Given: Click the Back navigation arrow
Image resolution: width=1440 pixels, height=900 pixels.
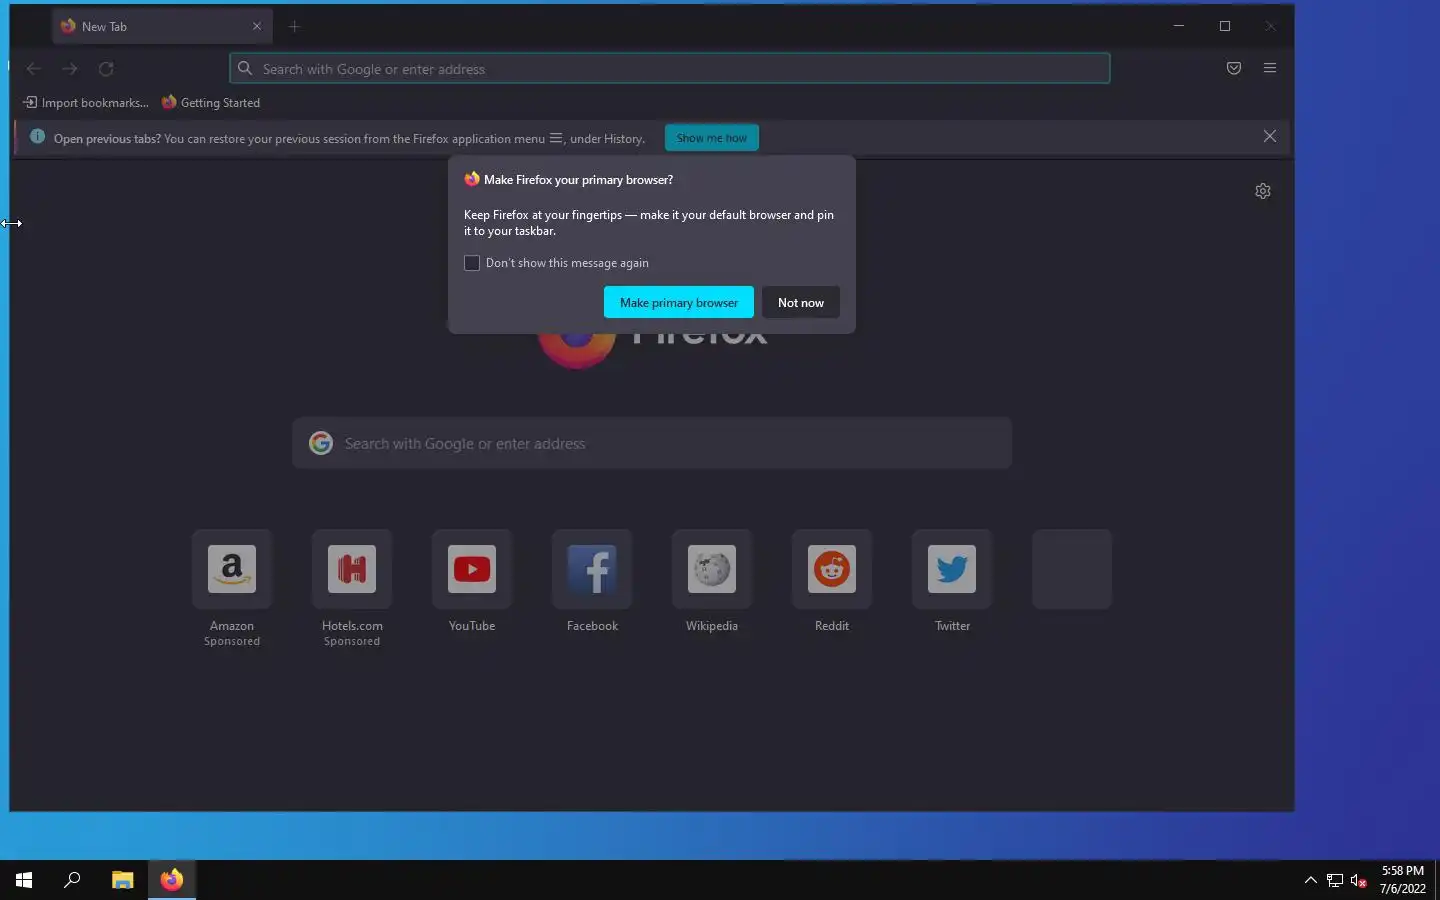Looking at the screenshot, I should [34, 69].
